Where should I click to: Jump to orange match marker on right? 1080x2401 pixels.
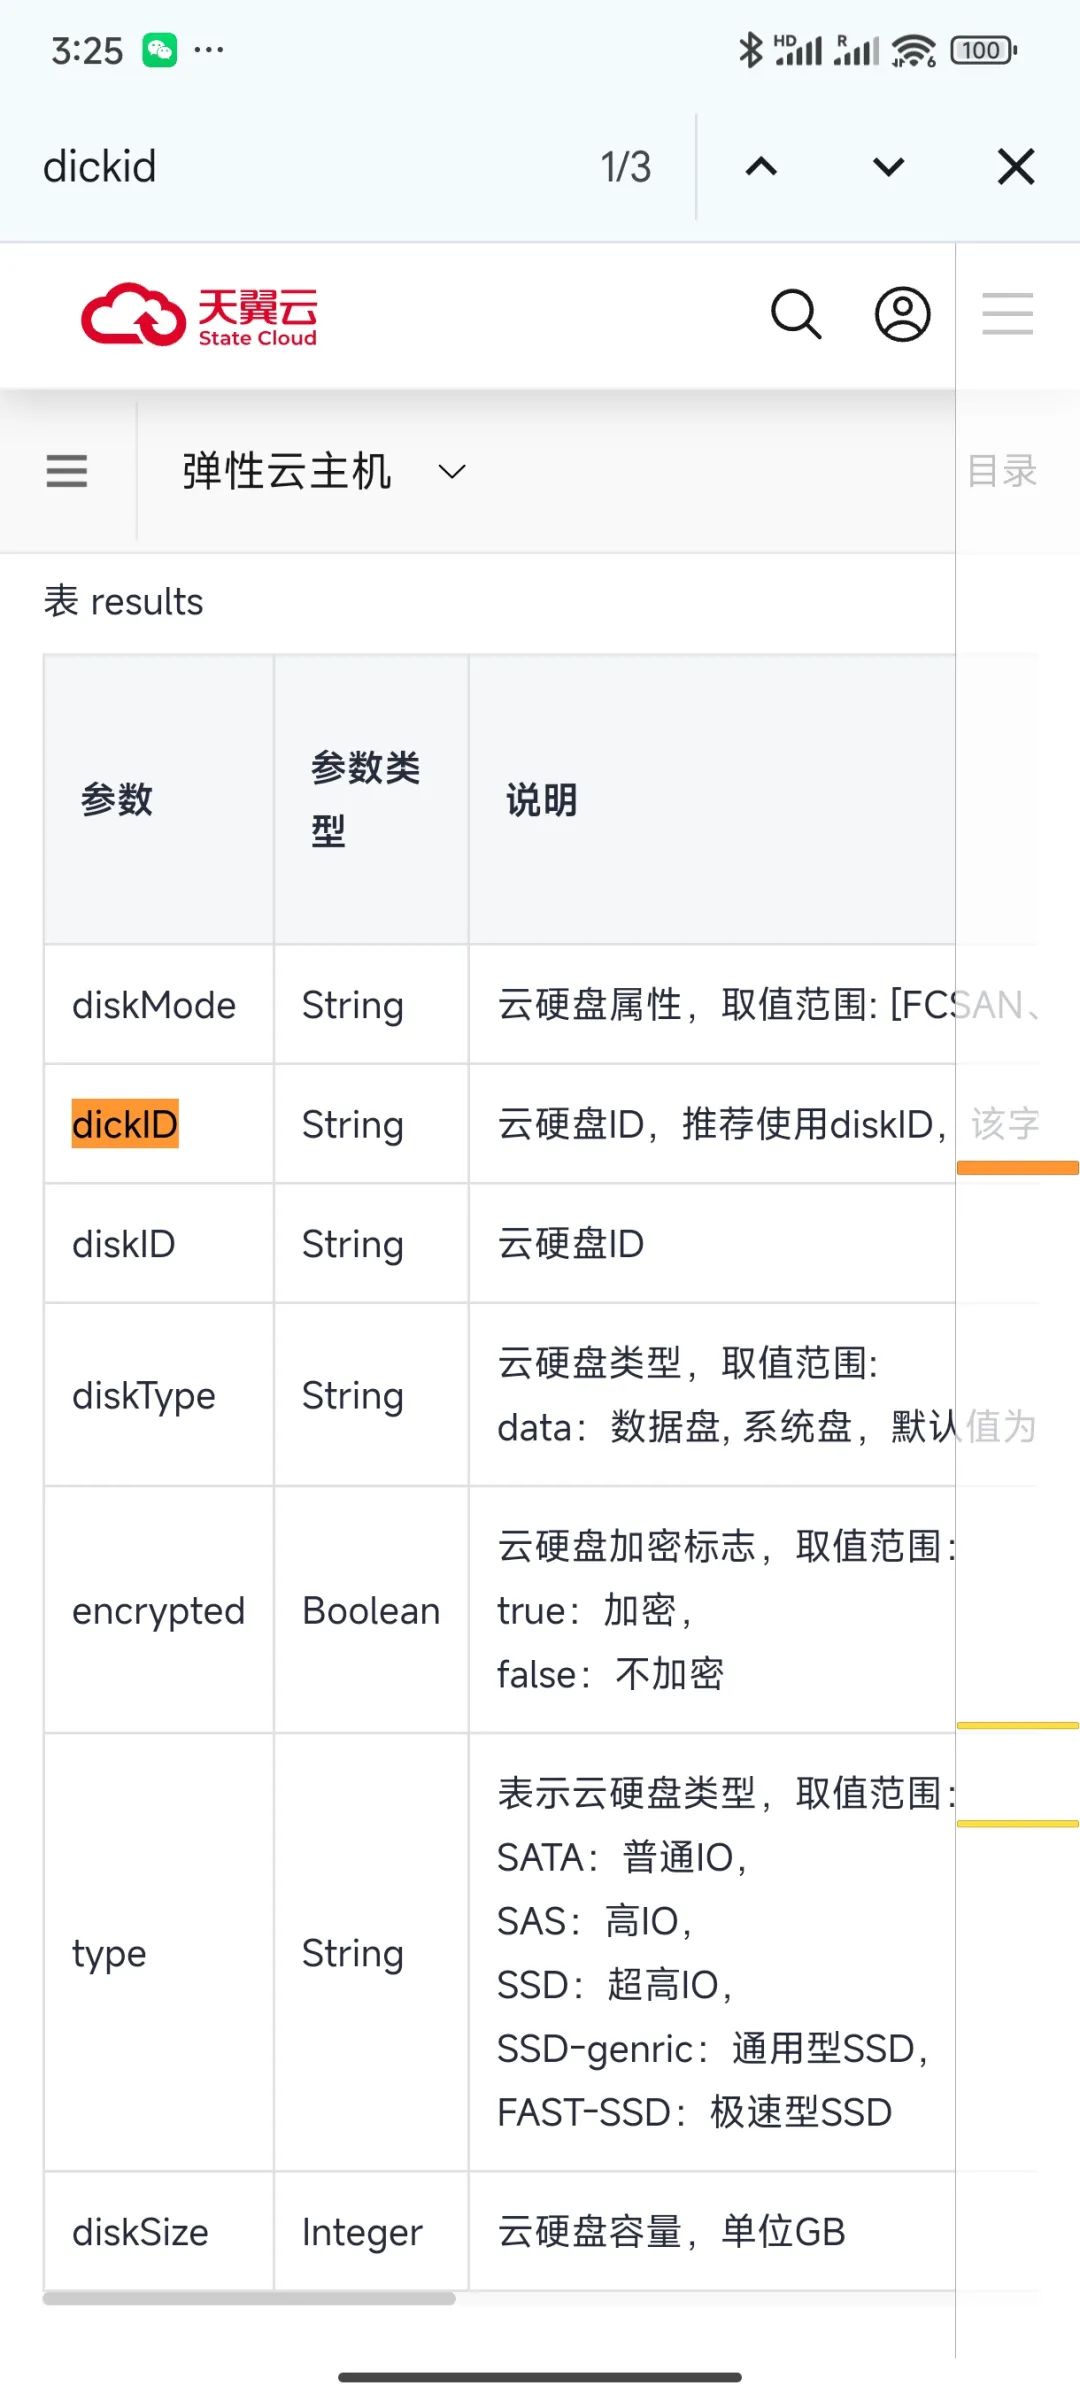(x=1017, y=1167)
